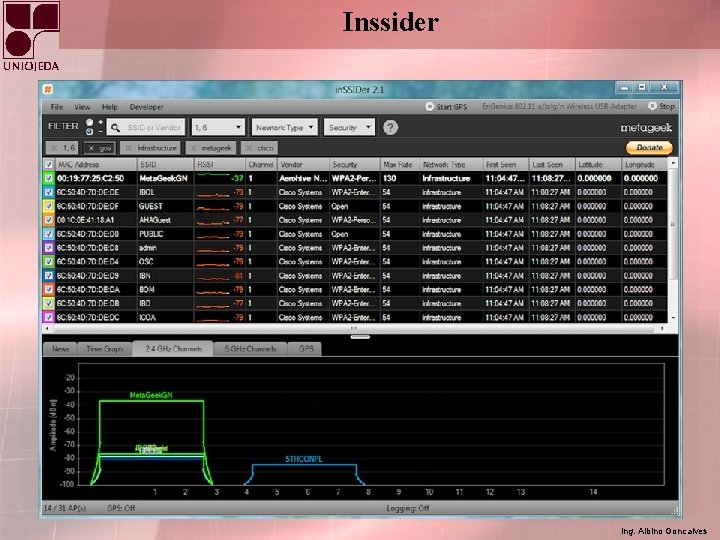Uncheck the IBOL network checkbox
This screenshot has width=720, height=540.
pos(49,192)
